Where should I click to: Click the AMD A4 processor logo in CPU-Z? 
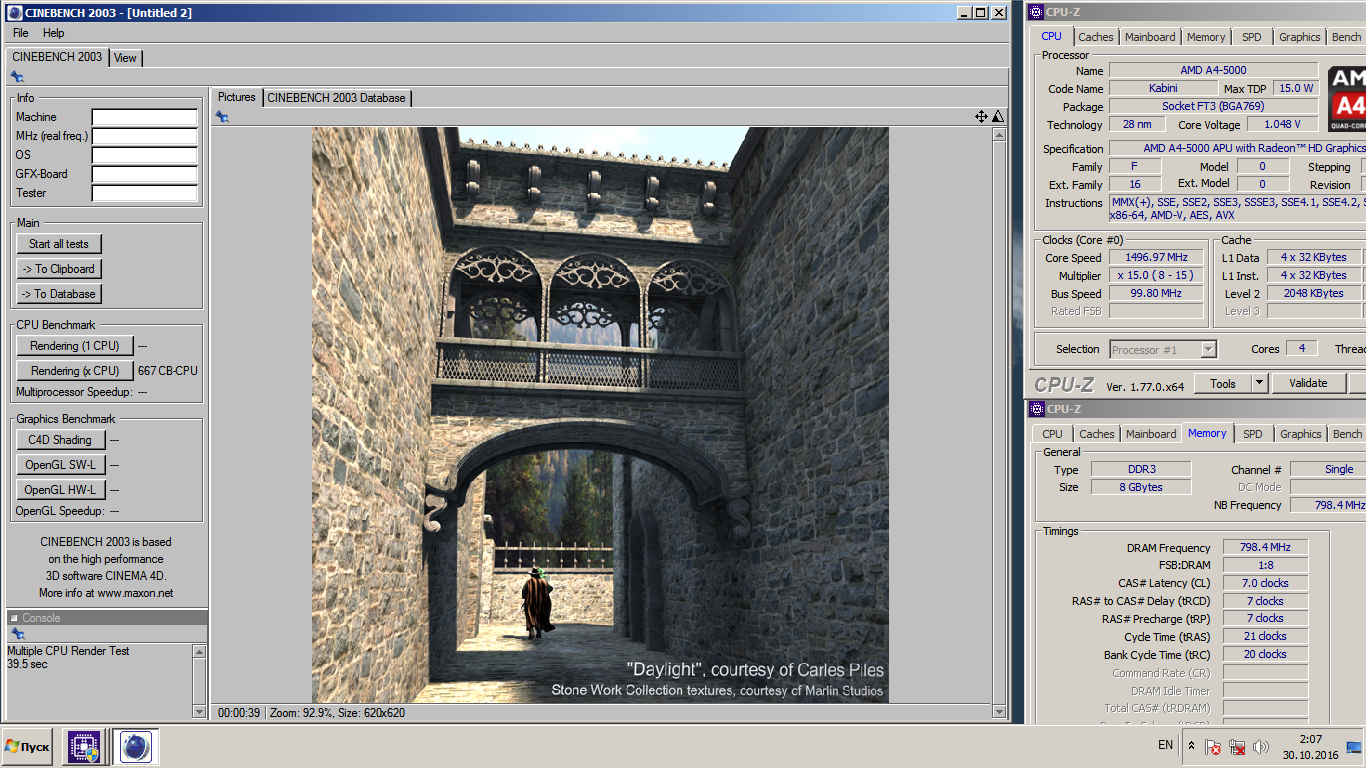click(1347, 98)
